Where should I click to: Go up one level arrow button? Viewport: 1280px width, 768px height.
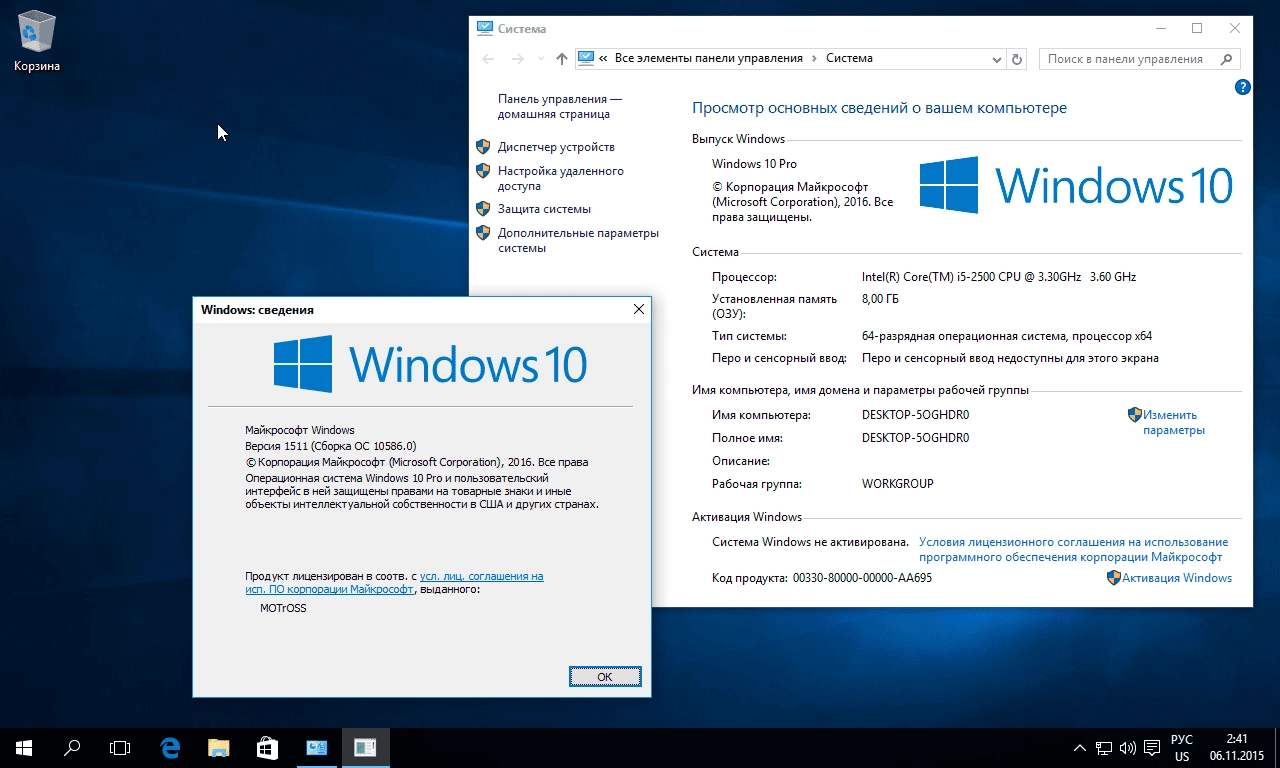click(x=561, y=59)
